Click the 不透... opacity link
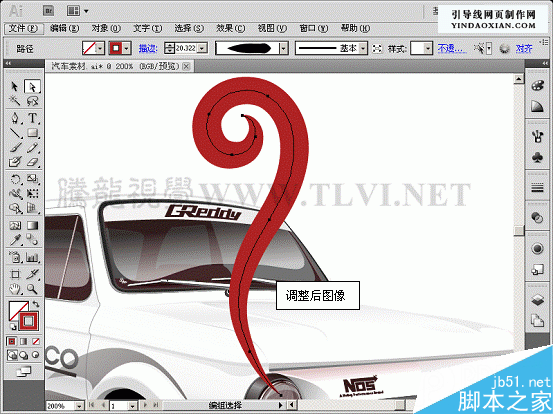Image resolution: width=553 pixels, height=414 pixels. (452, 48)
